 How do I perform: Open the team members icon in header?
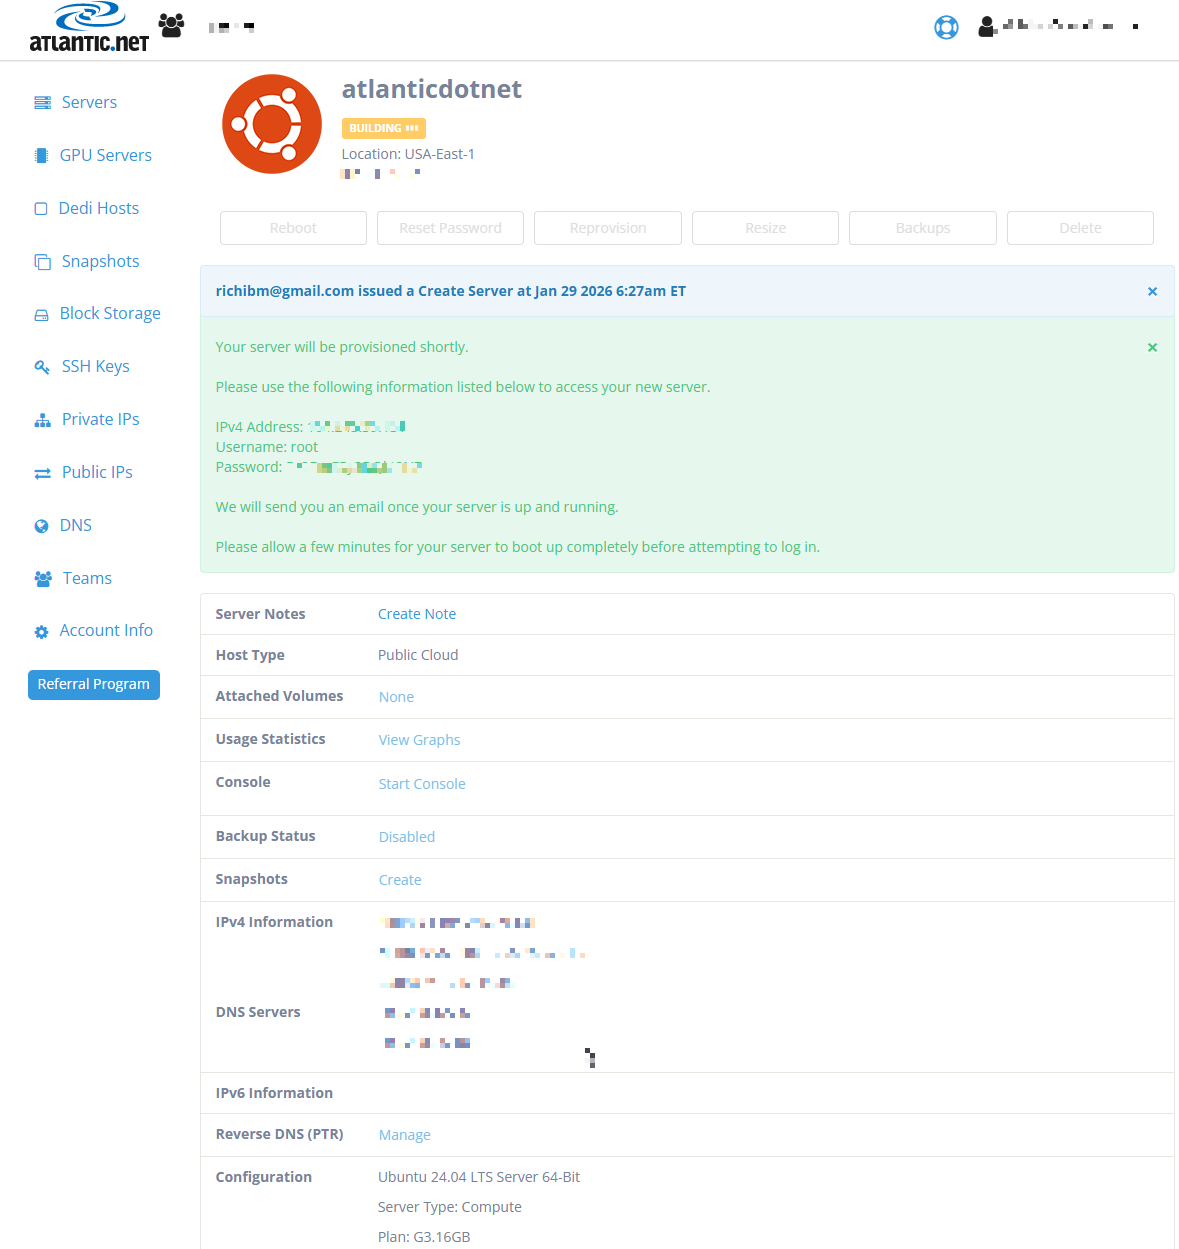(172, 26)
